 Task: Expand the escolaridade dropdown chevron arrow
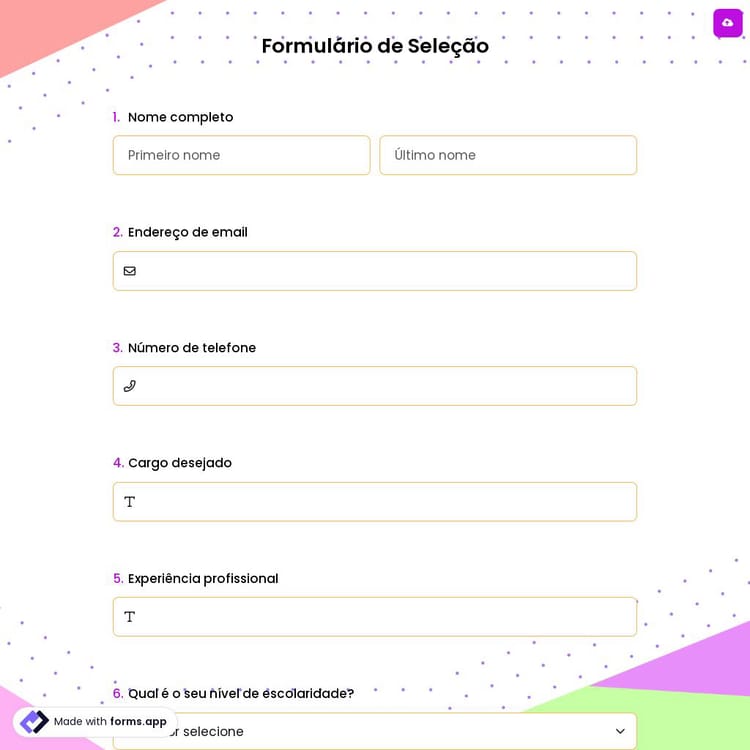[x=620, y=732]
